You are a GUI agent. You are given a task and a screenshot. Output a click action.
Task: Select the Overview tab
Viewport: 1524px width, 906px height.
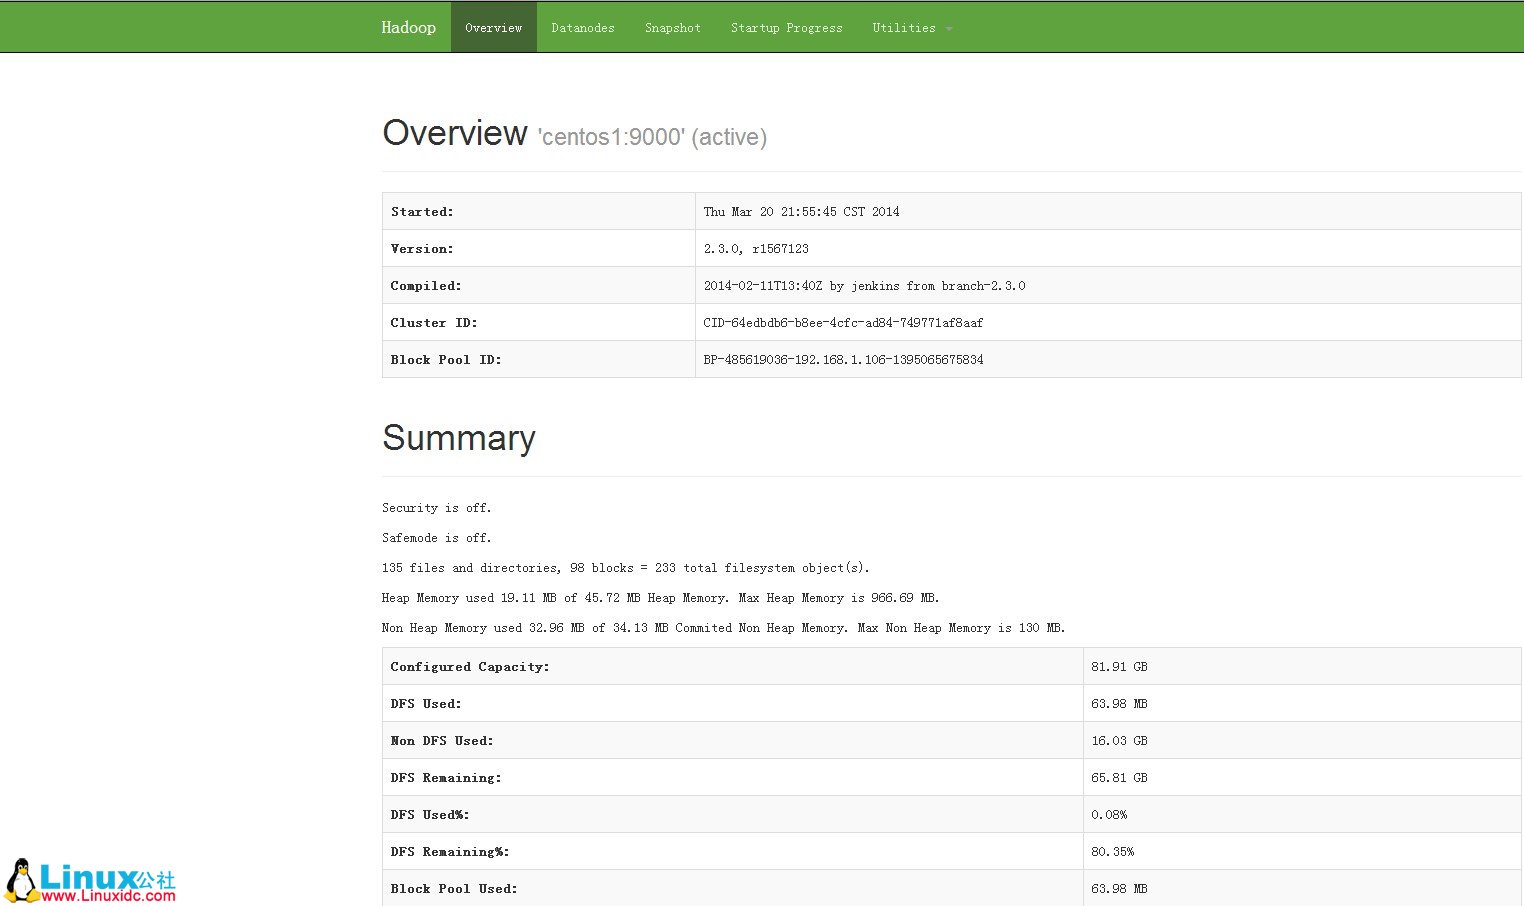[x=493, y=27]
